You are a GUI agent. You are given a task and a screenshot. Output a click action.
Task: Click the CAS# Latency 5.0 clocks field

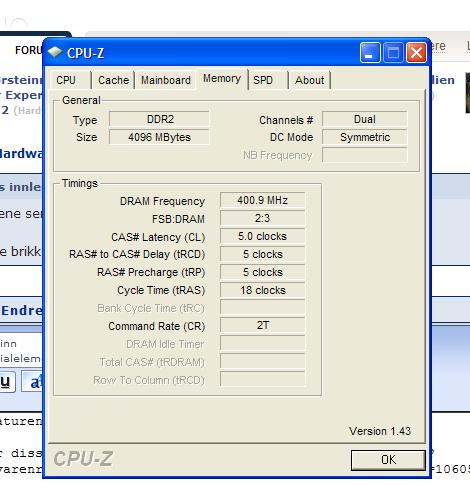coord(263,236)
